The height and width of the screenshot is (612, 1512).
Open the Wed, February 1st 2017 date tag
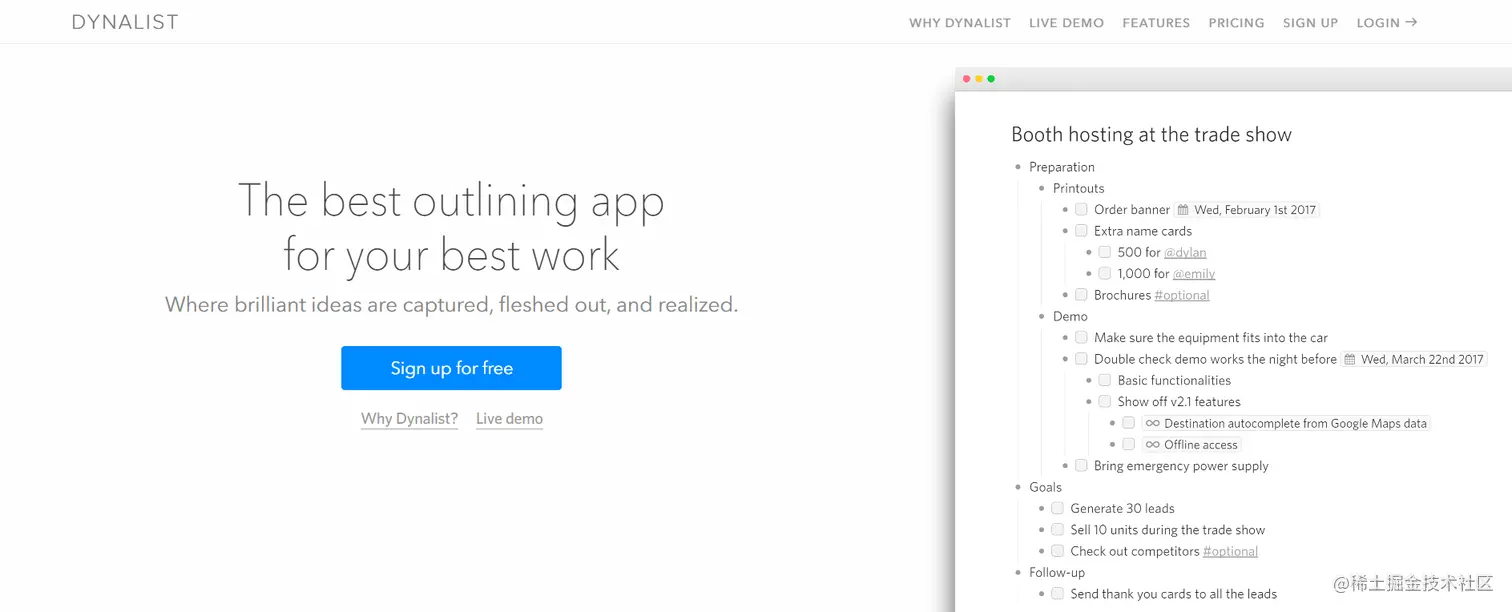1247,210
